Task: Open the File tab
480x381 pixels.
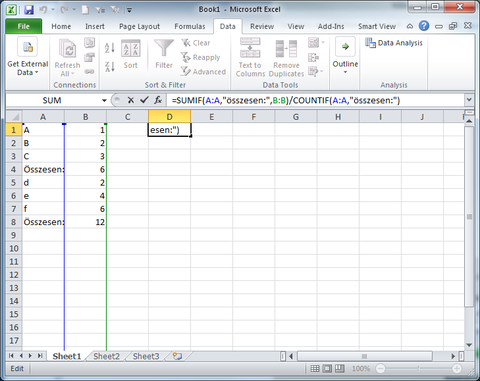Action: pos(24,26)
